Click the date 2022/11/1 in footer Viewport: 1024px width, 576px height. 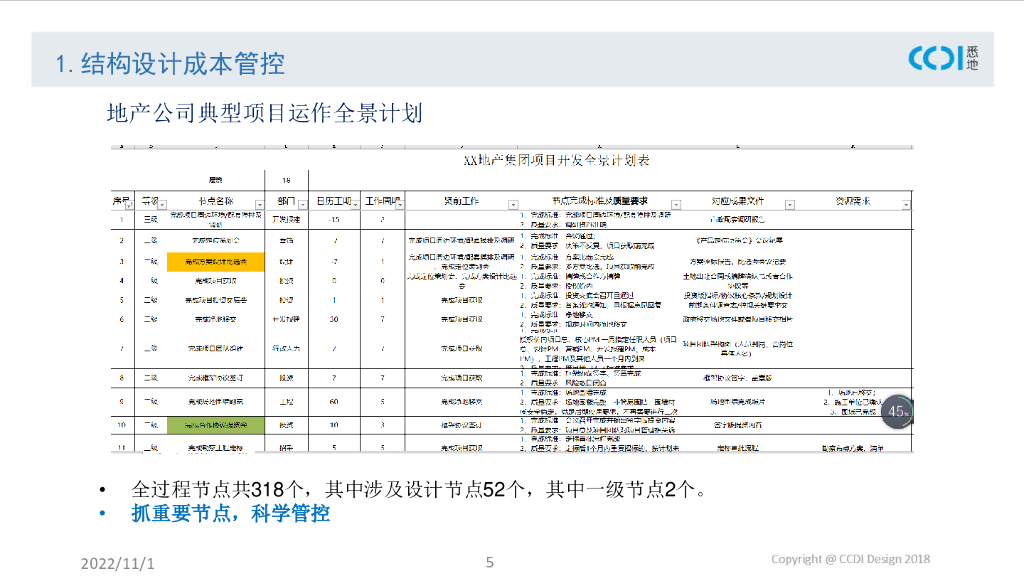pos(118,564)
